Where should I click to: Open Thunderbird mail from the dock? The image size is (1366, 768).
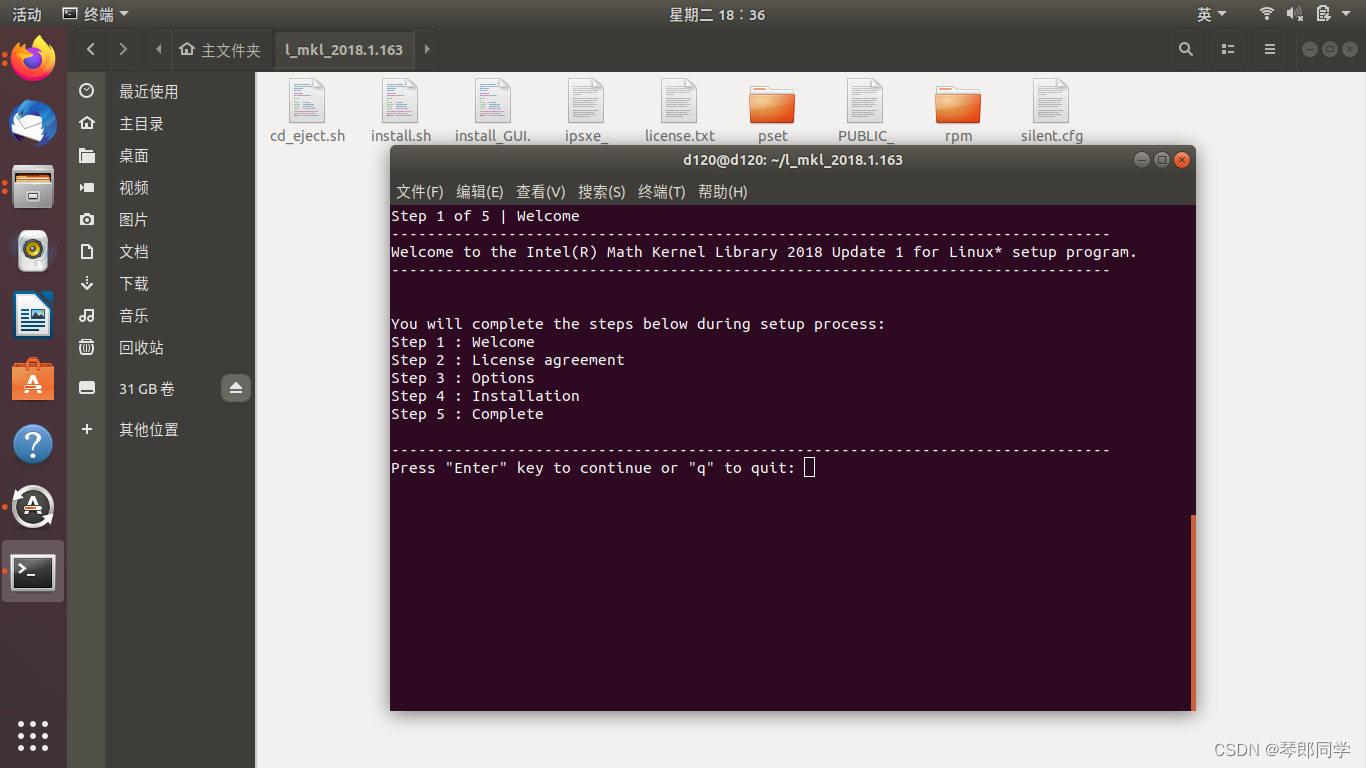(x=33, y=124)
